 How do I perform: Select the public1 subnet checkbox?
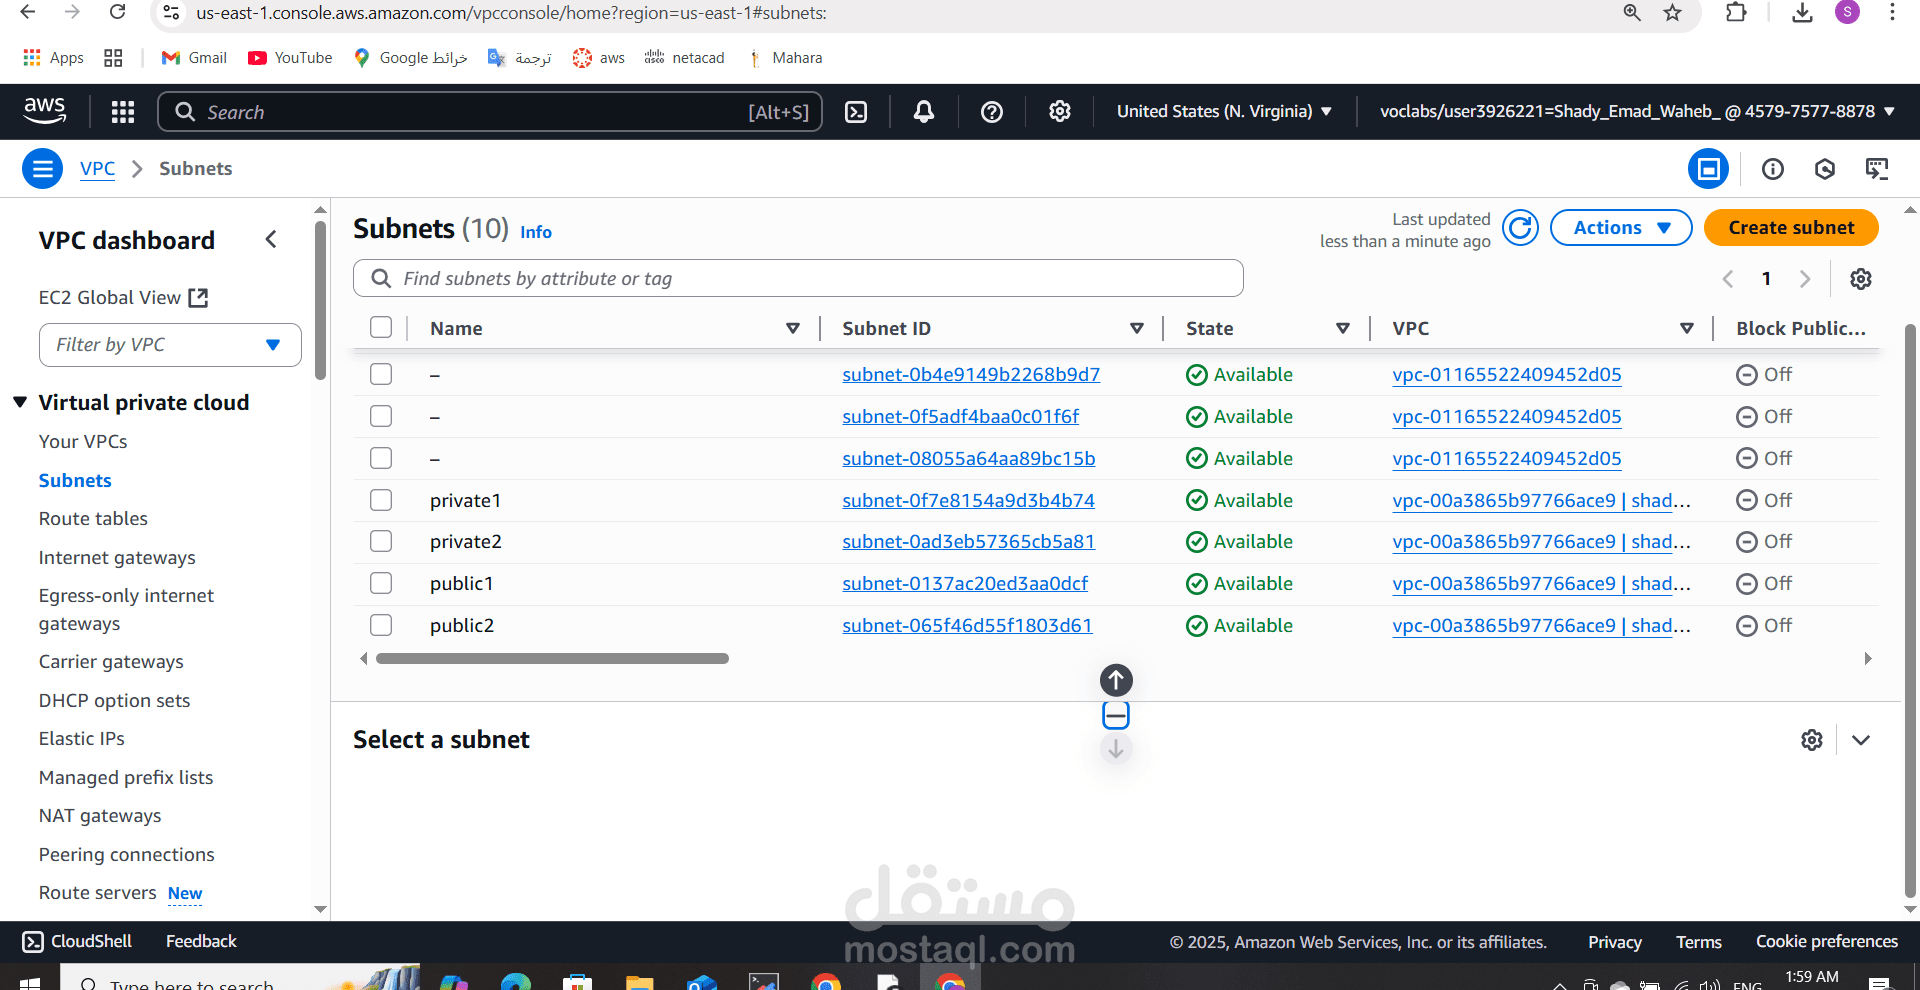pos(381,583)
